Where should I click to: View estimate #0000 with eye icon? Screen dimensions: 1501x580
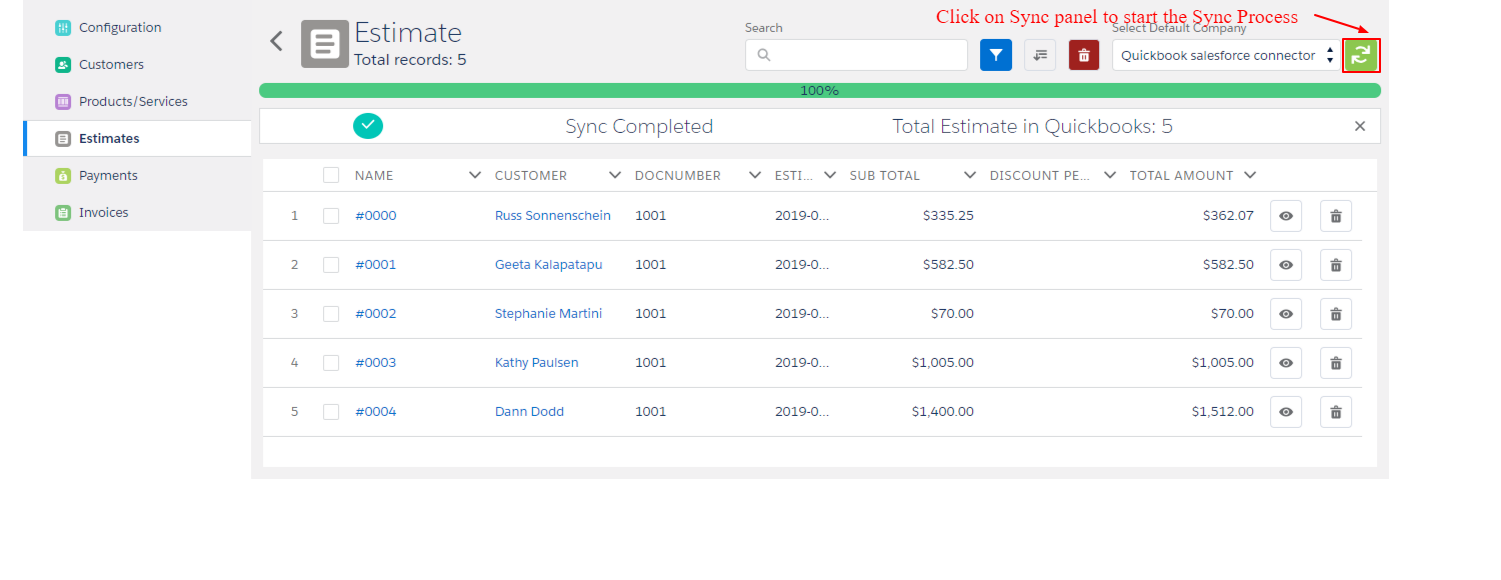click(1286, 216)
